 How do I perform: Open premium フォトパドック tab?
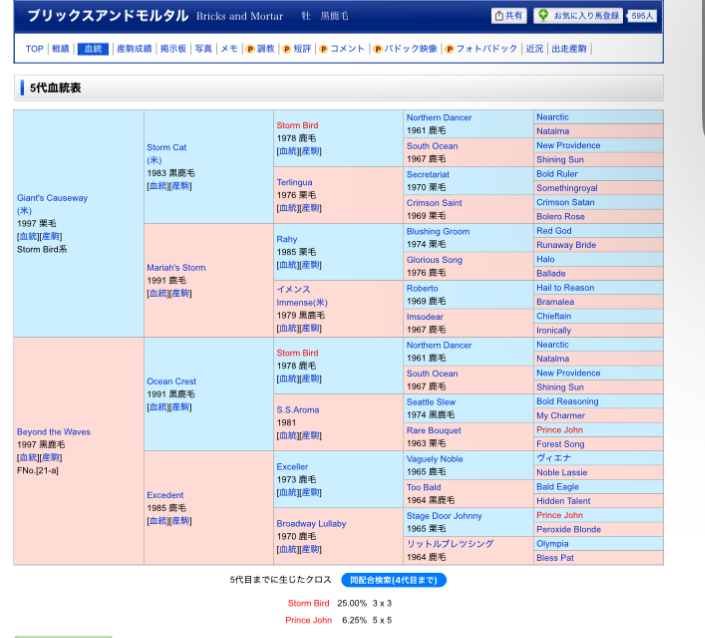(481, 49)
